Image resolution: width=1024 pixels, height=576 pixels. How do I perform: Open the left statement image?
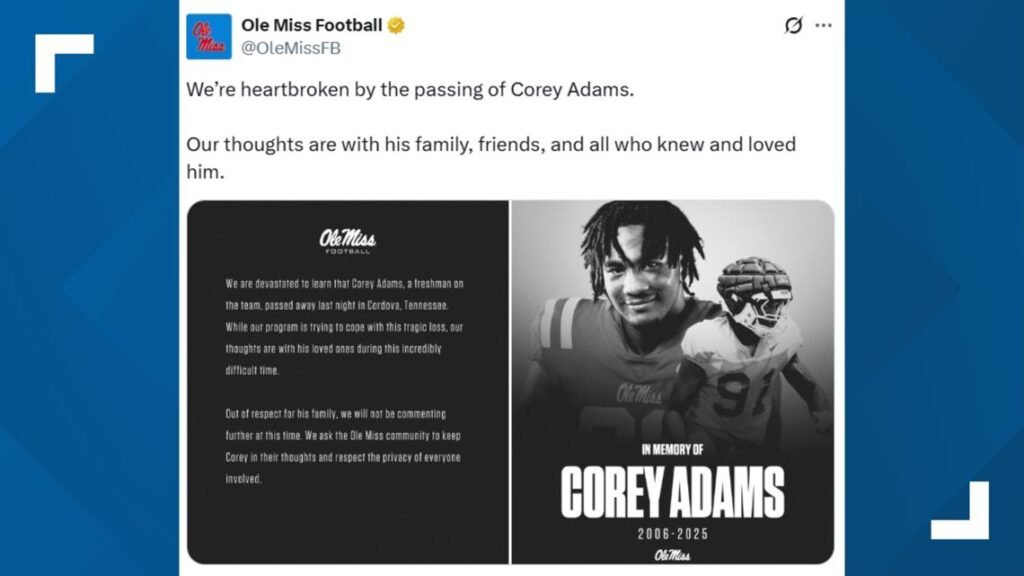(x=347, y=382)
